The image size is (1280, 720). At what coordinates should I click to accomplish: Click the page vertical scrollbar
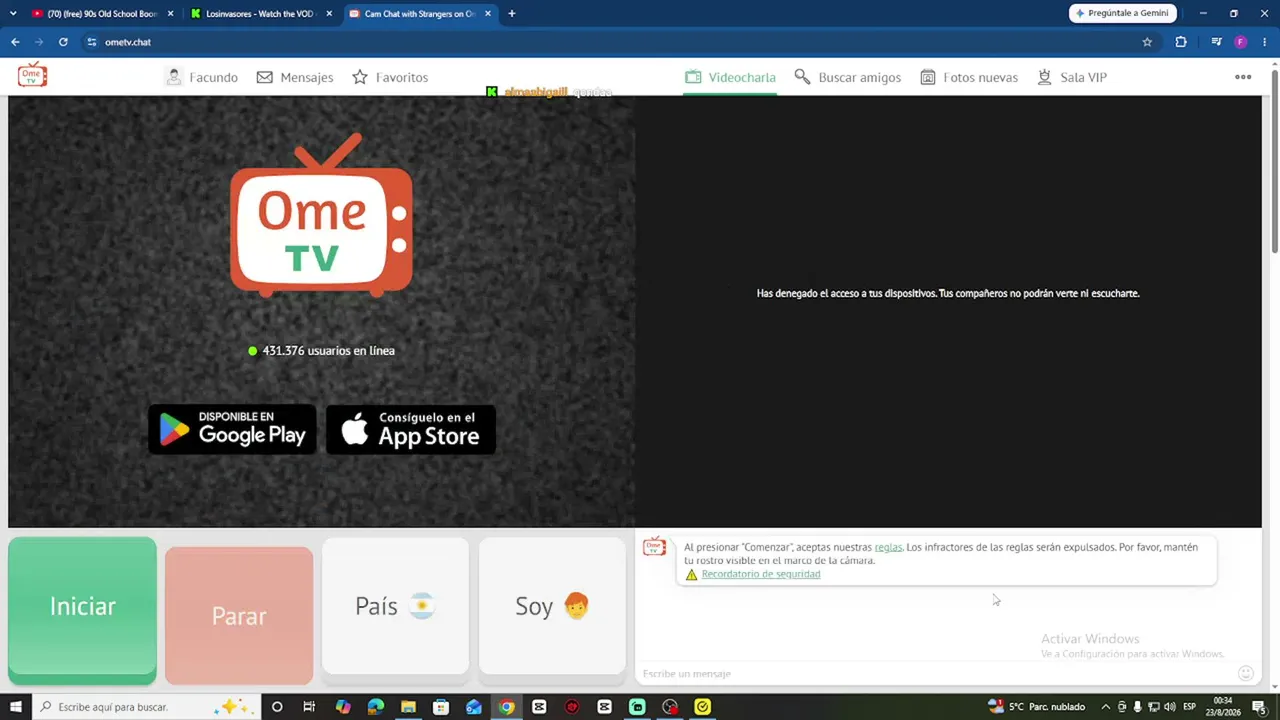[1274, 160]
